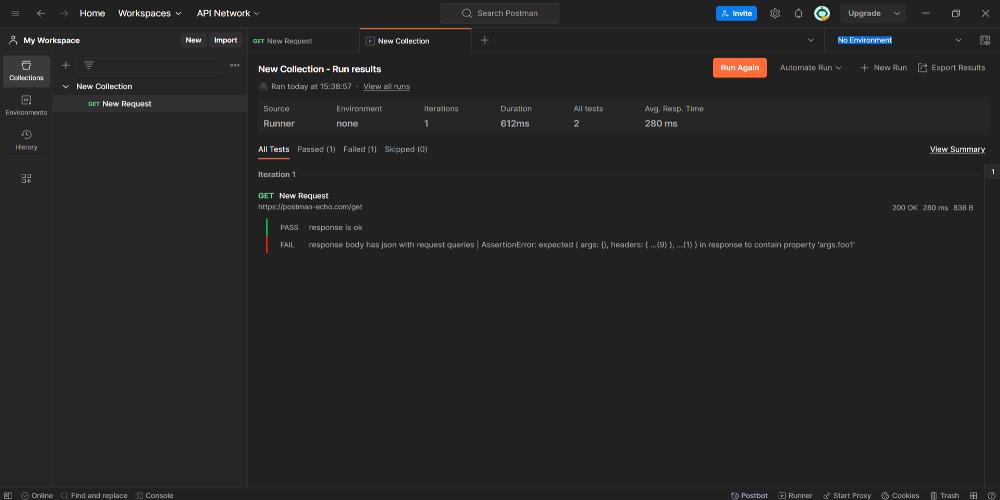The width and height of the screenshot is (1000, 500).
Task: Open Postbot in the status bar
Action: click(x=749, y=496)
